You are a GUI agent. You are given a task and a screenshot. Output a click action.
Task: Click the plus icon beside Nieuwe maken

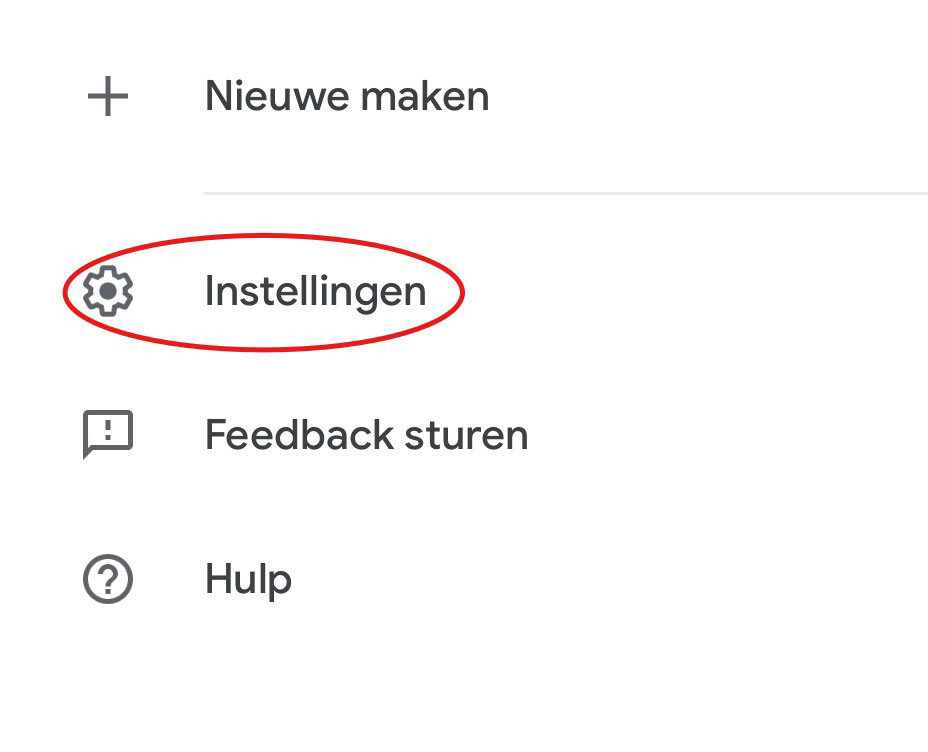point(108,98)
